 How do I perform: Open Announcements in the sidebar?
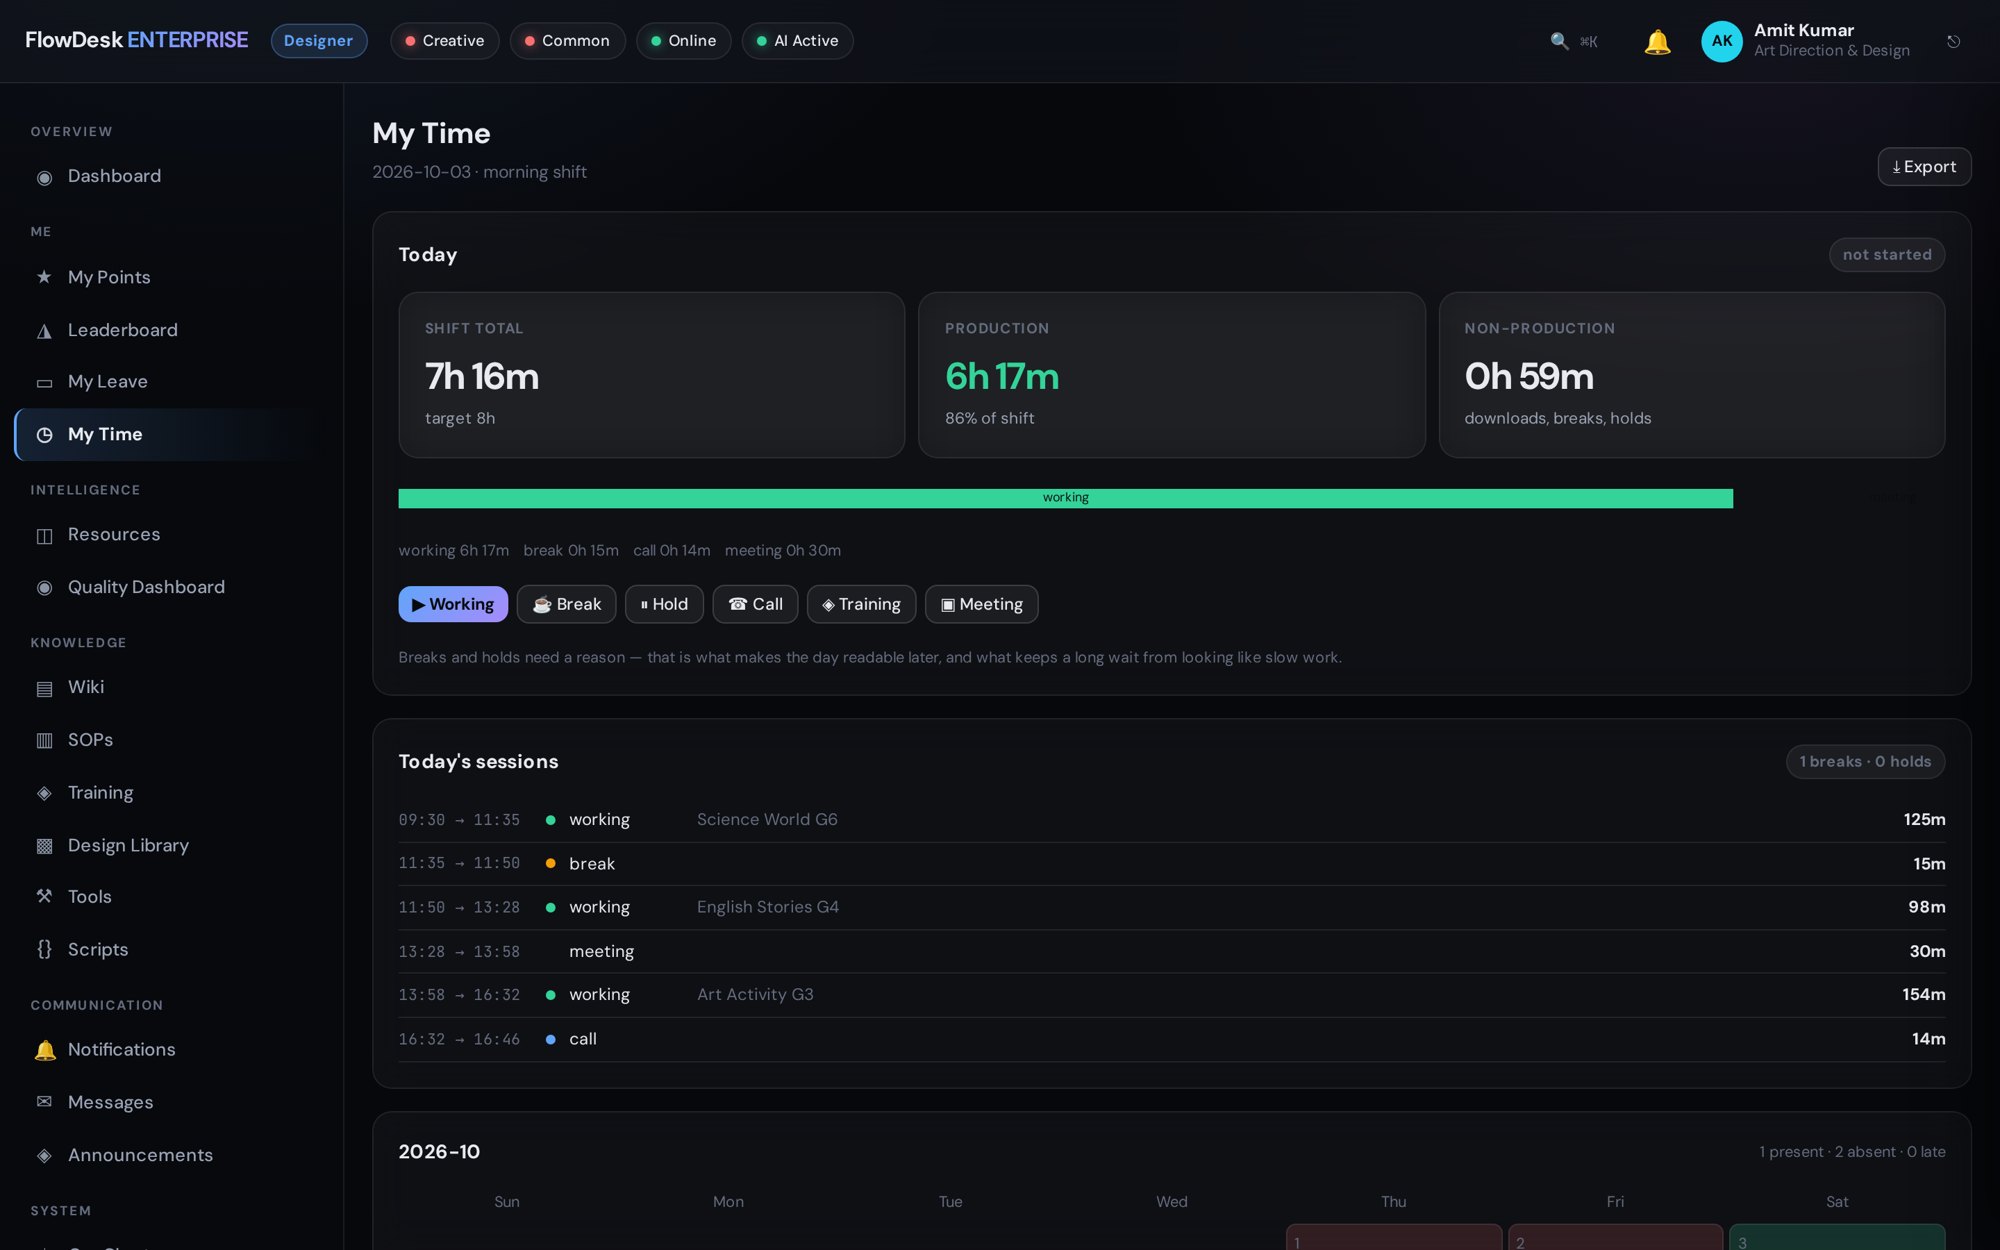pyautogui.click(x=172, y=1155)
